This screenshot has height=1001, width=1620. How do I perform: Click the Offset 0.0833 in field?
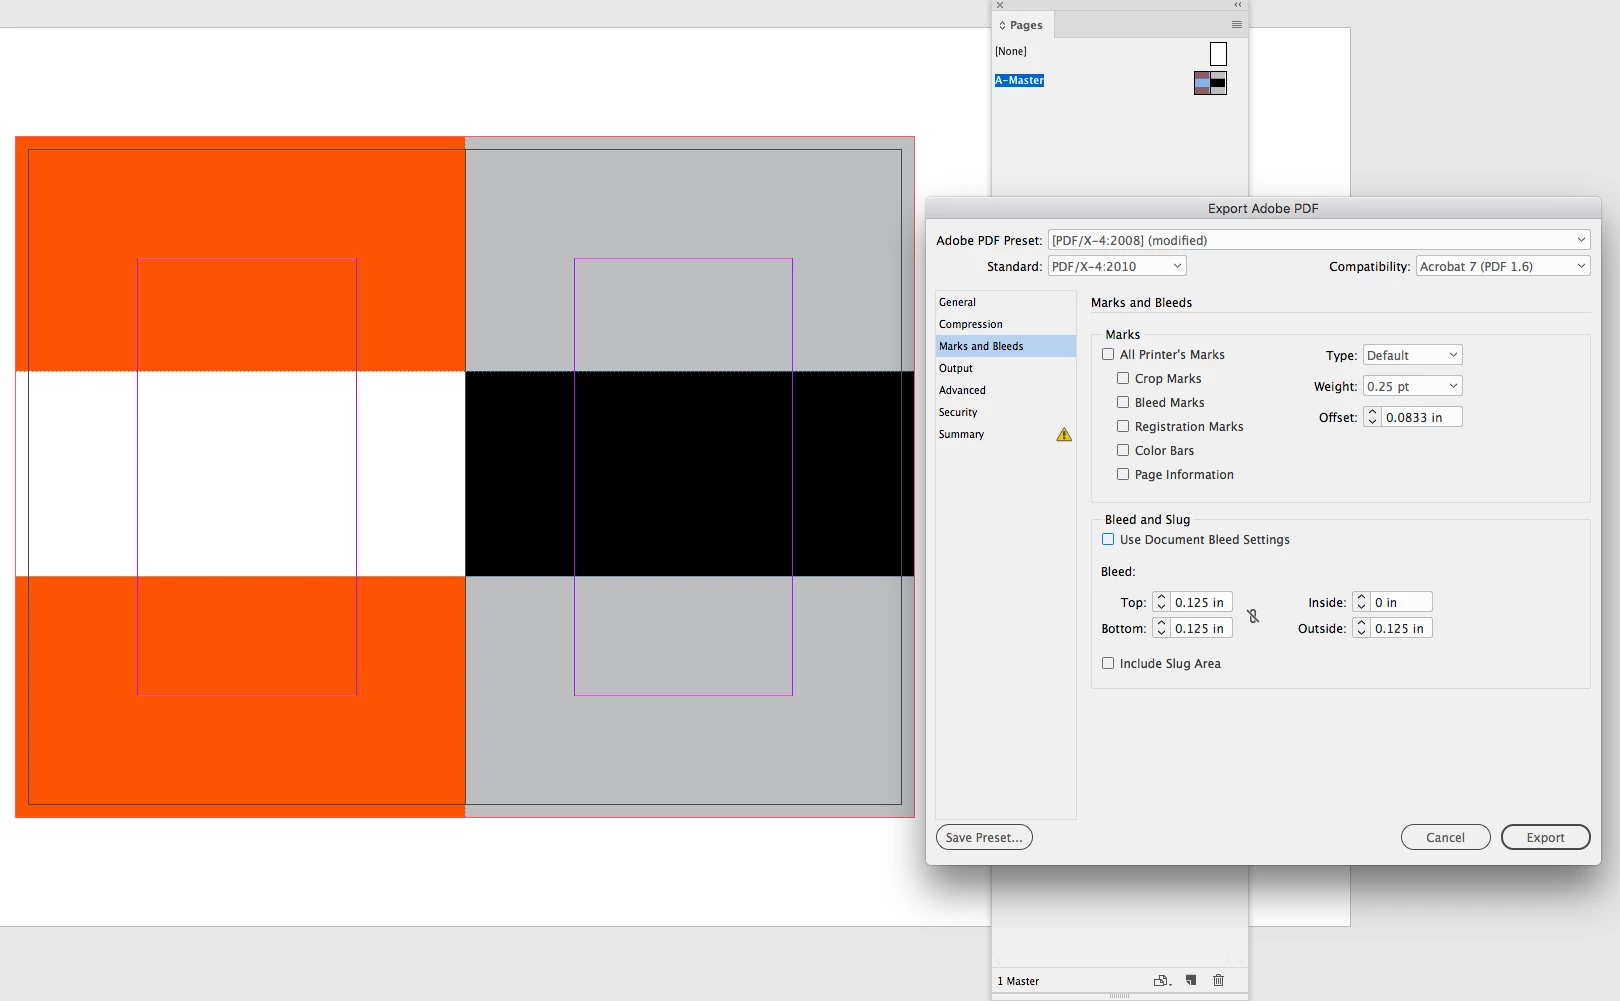(1422, 417)
